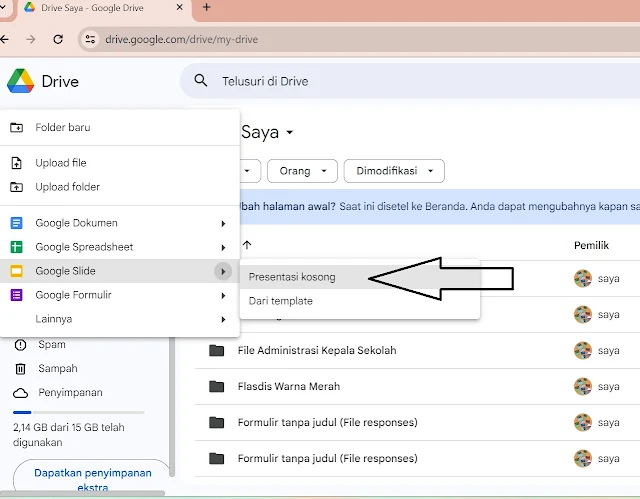The width and height of the screenshot is (640, 499).
Task: Open Penyimpanan in the sidebar
Action: click(x=70, y=393)
